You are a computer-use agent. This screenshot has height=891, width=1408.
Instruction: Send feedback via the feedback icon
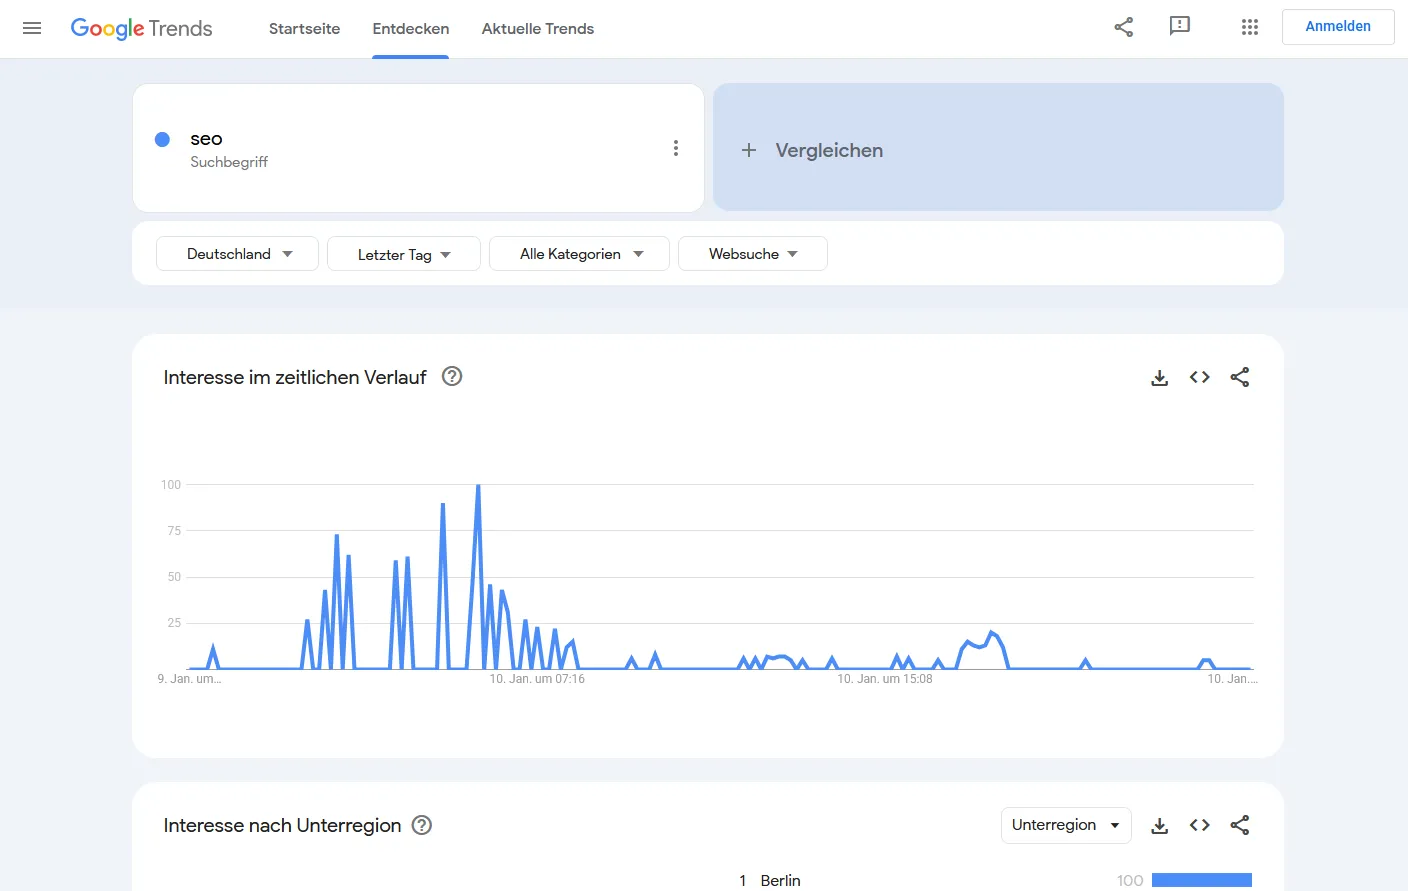tap(1180, 27)
